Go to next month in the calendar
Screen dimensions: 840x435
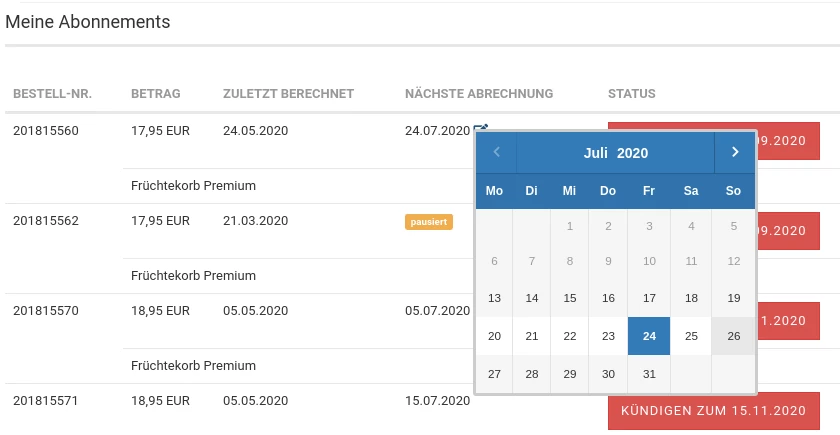click(735, 153)
